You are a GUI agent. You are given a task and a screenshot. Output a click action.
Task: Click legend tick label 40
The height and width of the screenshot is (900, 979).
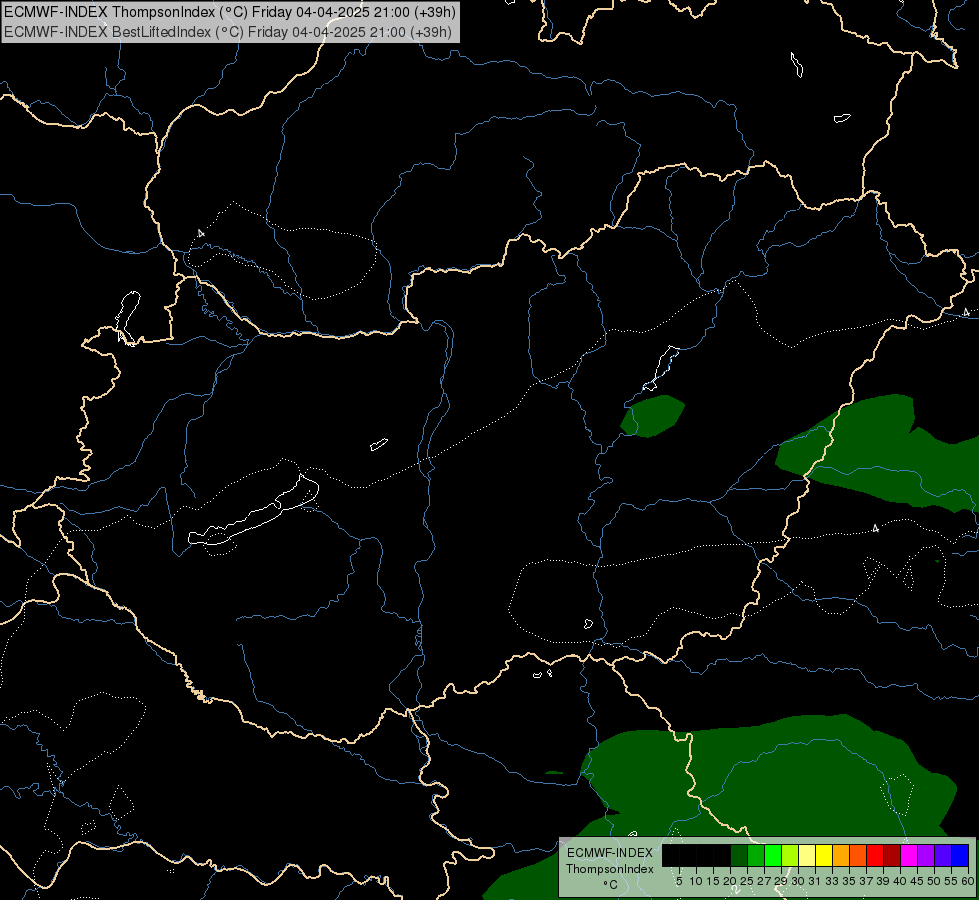tap(900, 881)
